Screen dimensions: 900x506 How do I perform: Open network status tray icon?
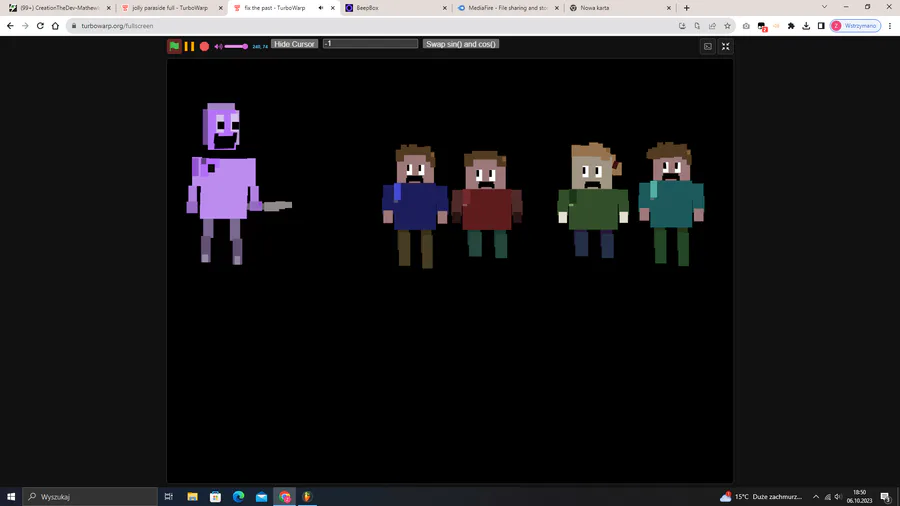(827, 497)
